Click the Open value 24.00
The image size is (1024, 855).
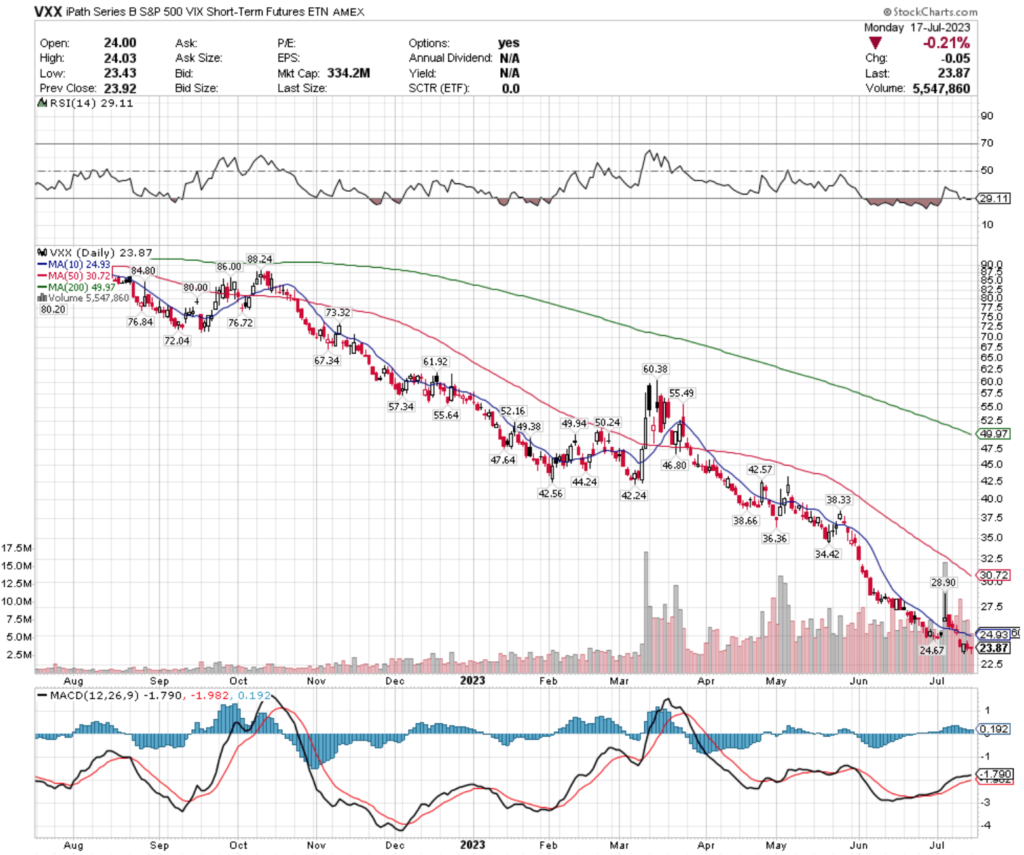tap(120, 43)
